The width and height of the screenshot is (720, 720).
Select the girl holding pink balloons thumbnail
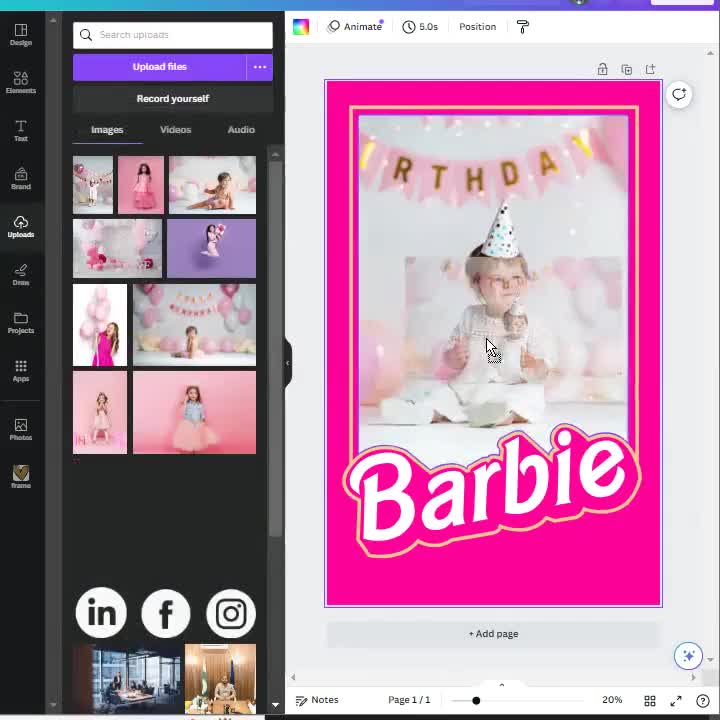point(100,325)
